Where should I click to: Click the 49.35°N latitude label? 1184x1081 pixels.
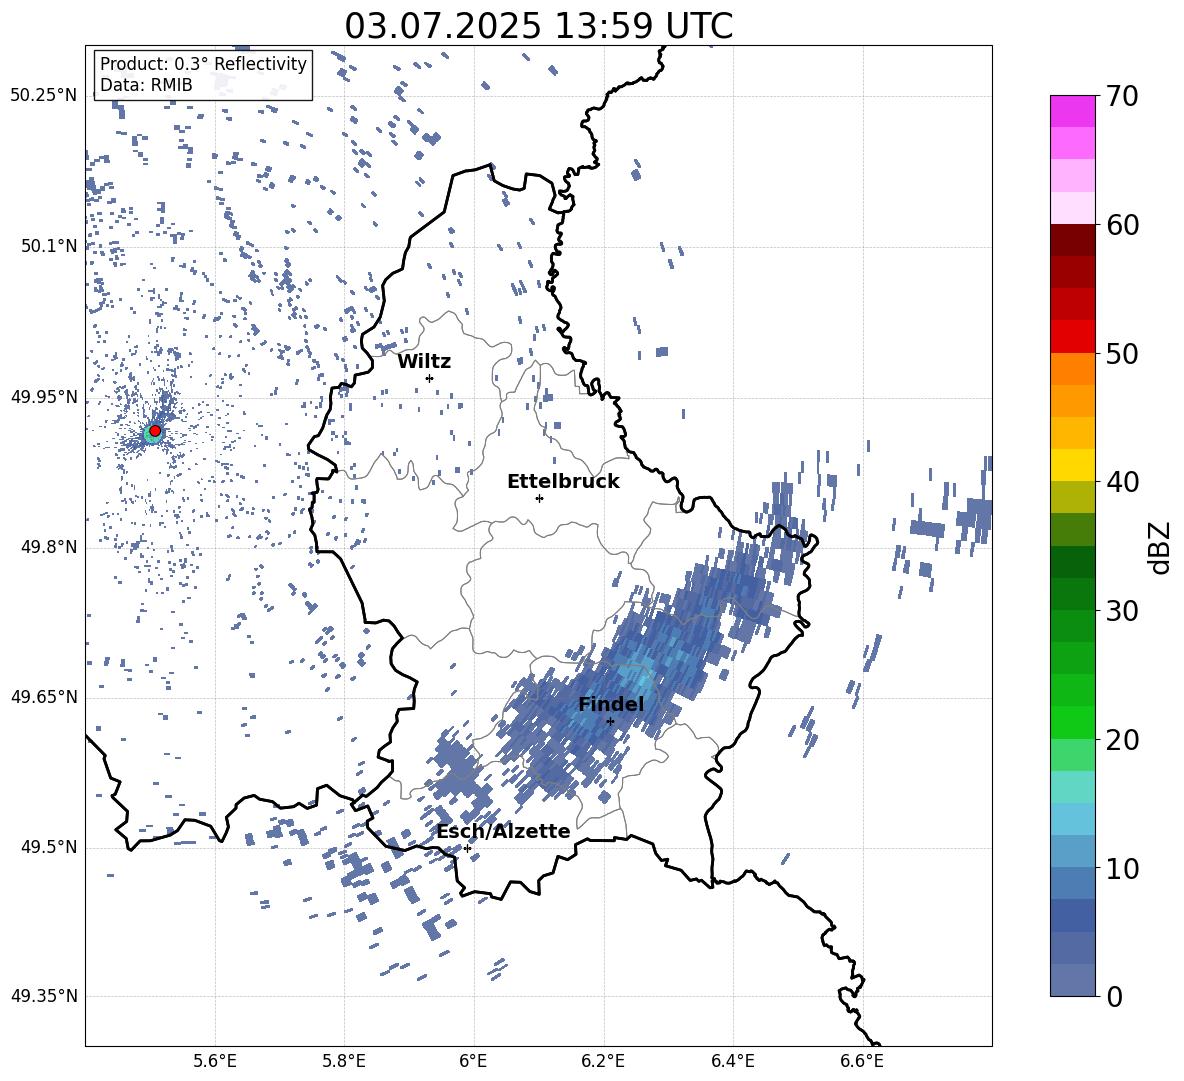[44, 996]
